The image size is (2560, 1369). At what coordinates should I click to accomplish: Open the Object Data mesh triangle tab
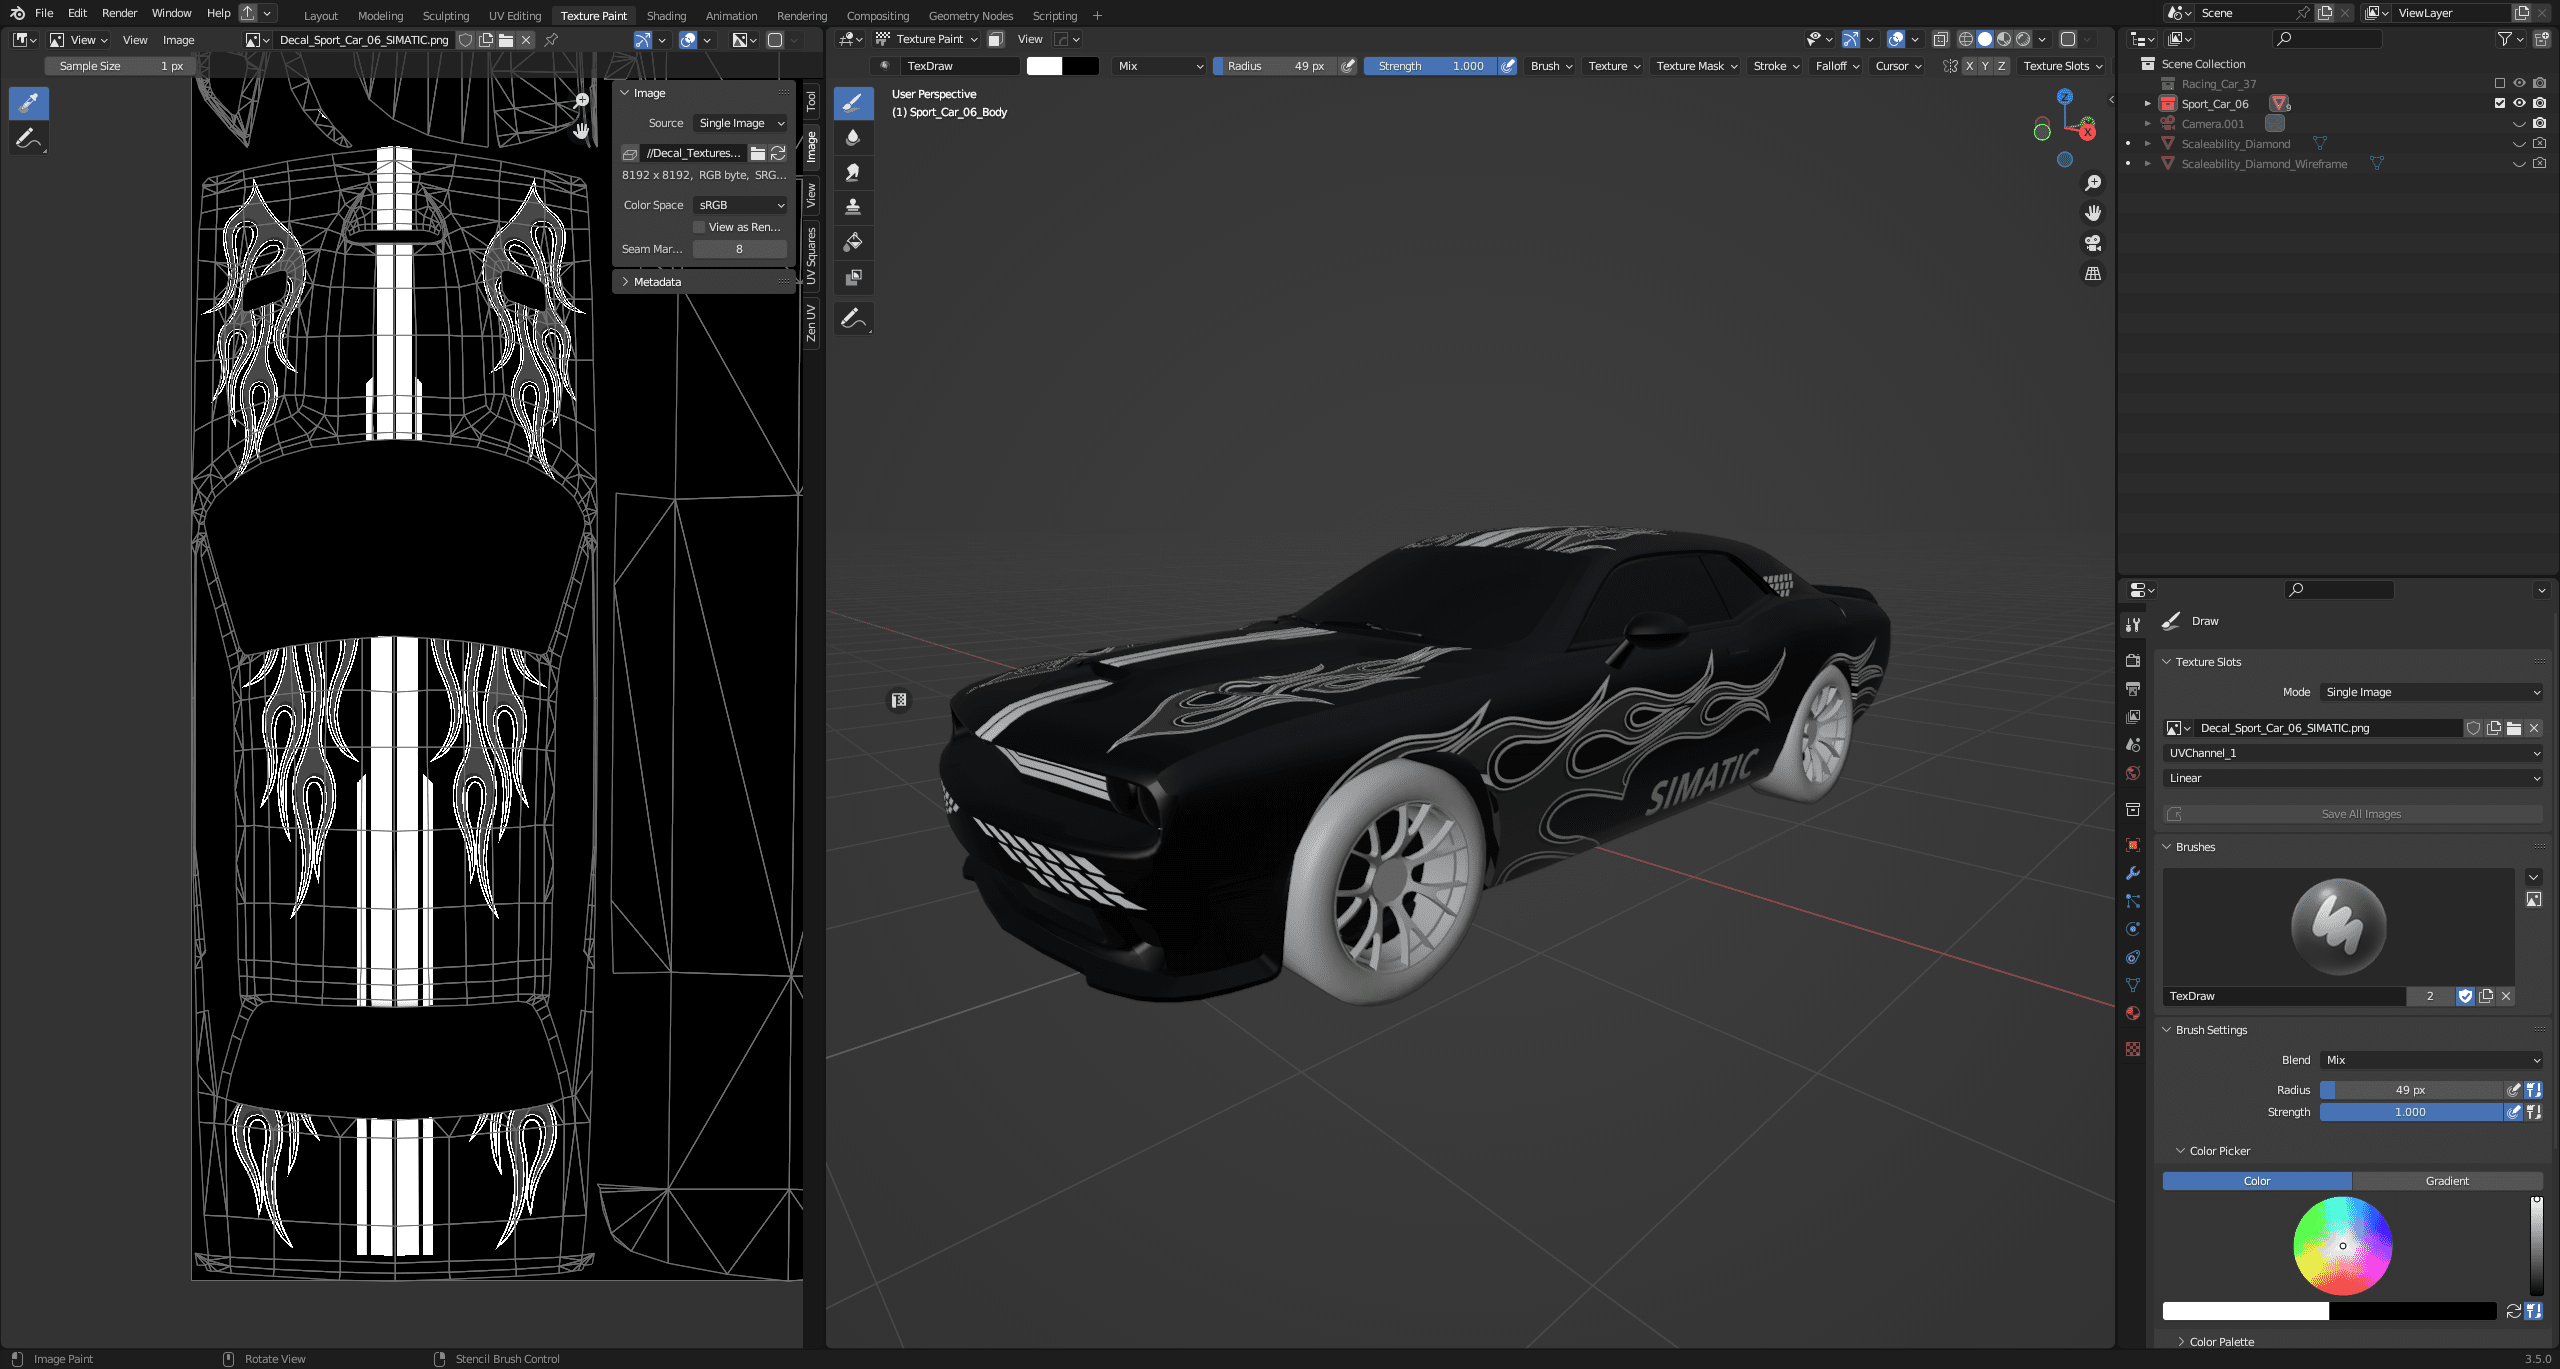pyautogui.click(x=2133, y=985)
